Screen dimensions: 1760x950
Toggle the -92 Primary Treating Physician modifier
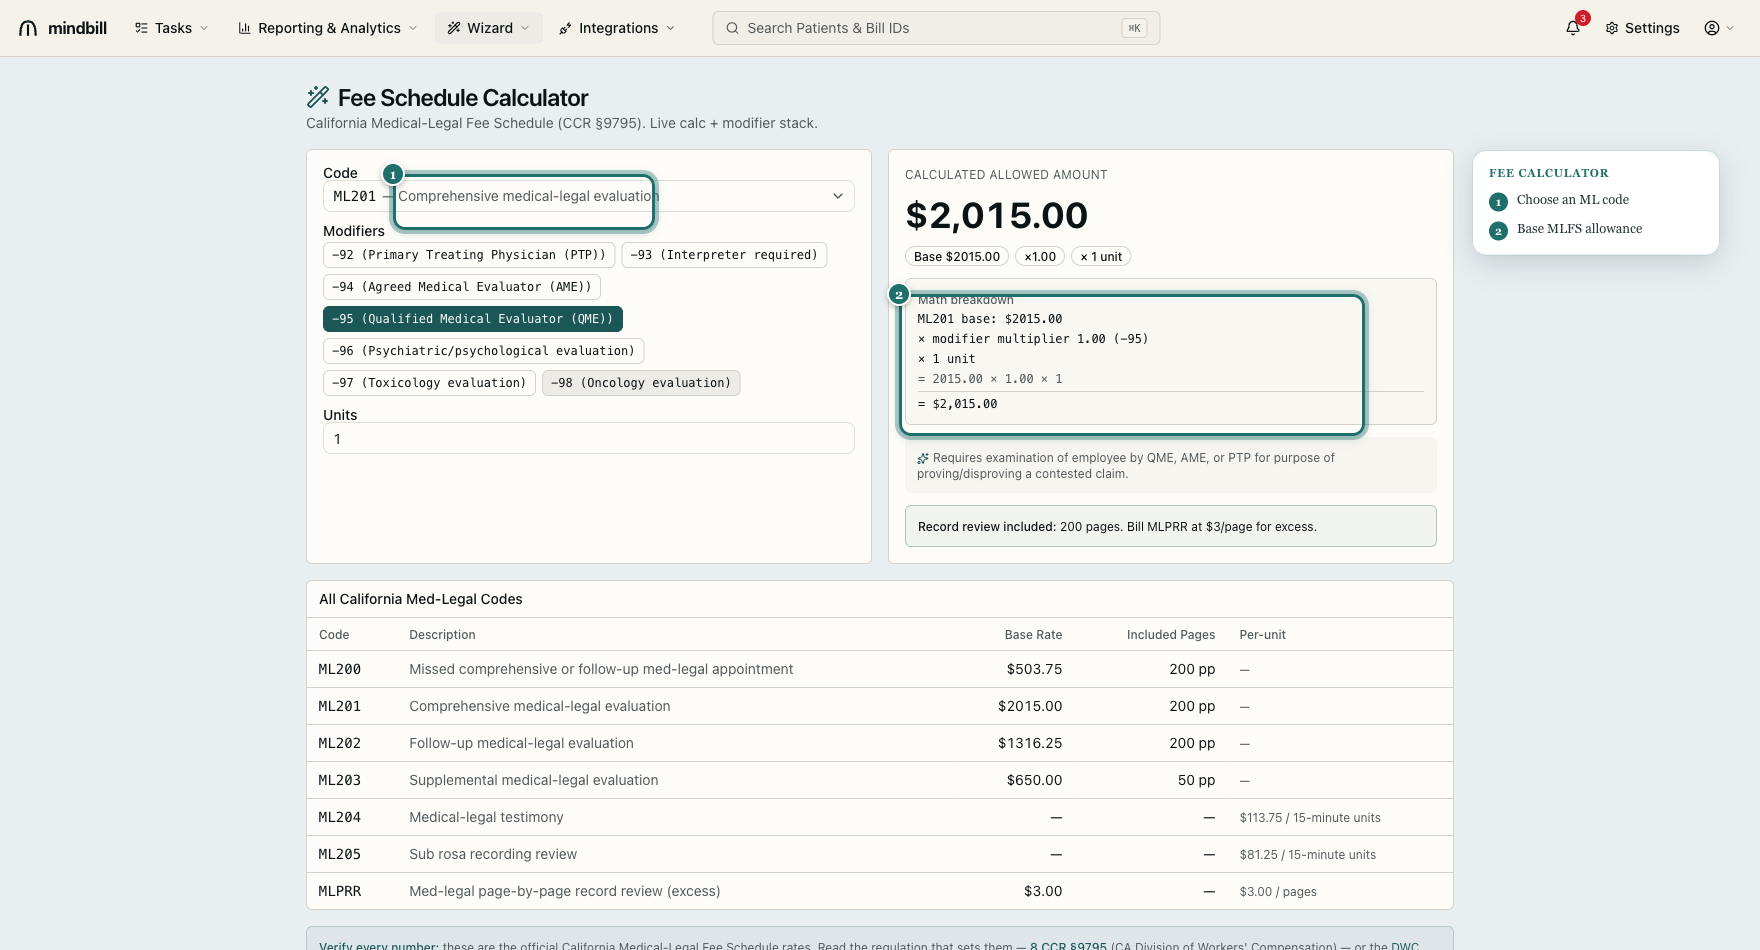[x=468, y=255]
